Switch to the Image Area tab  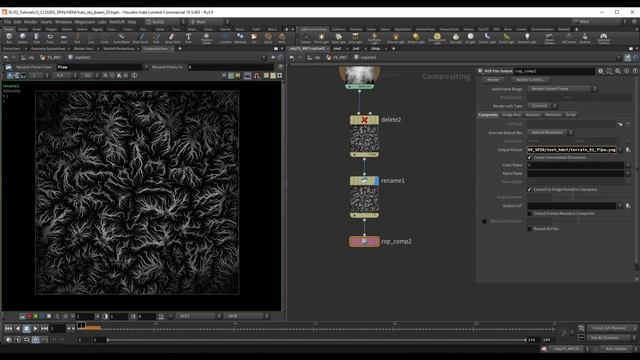pyautogui.click(x=511, y=115)
